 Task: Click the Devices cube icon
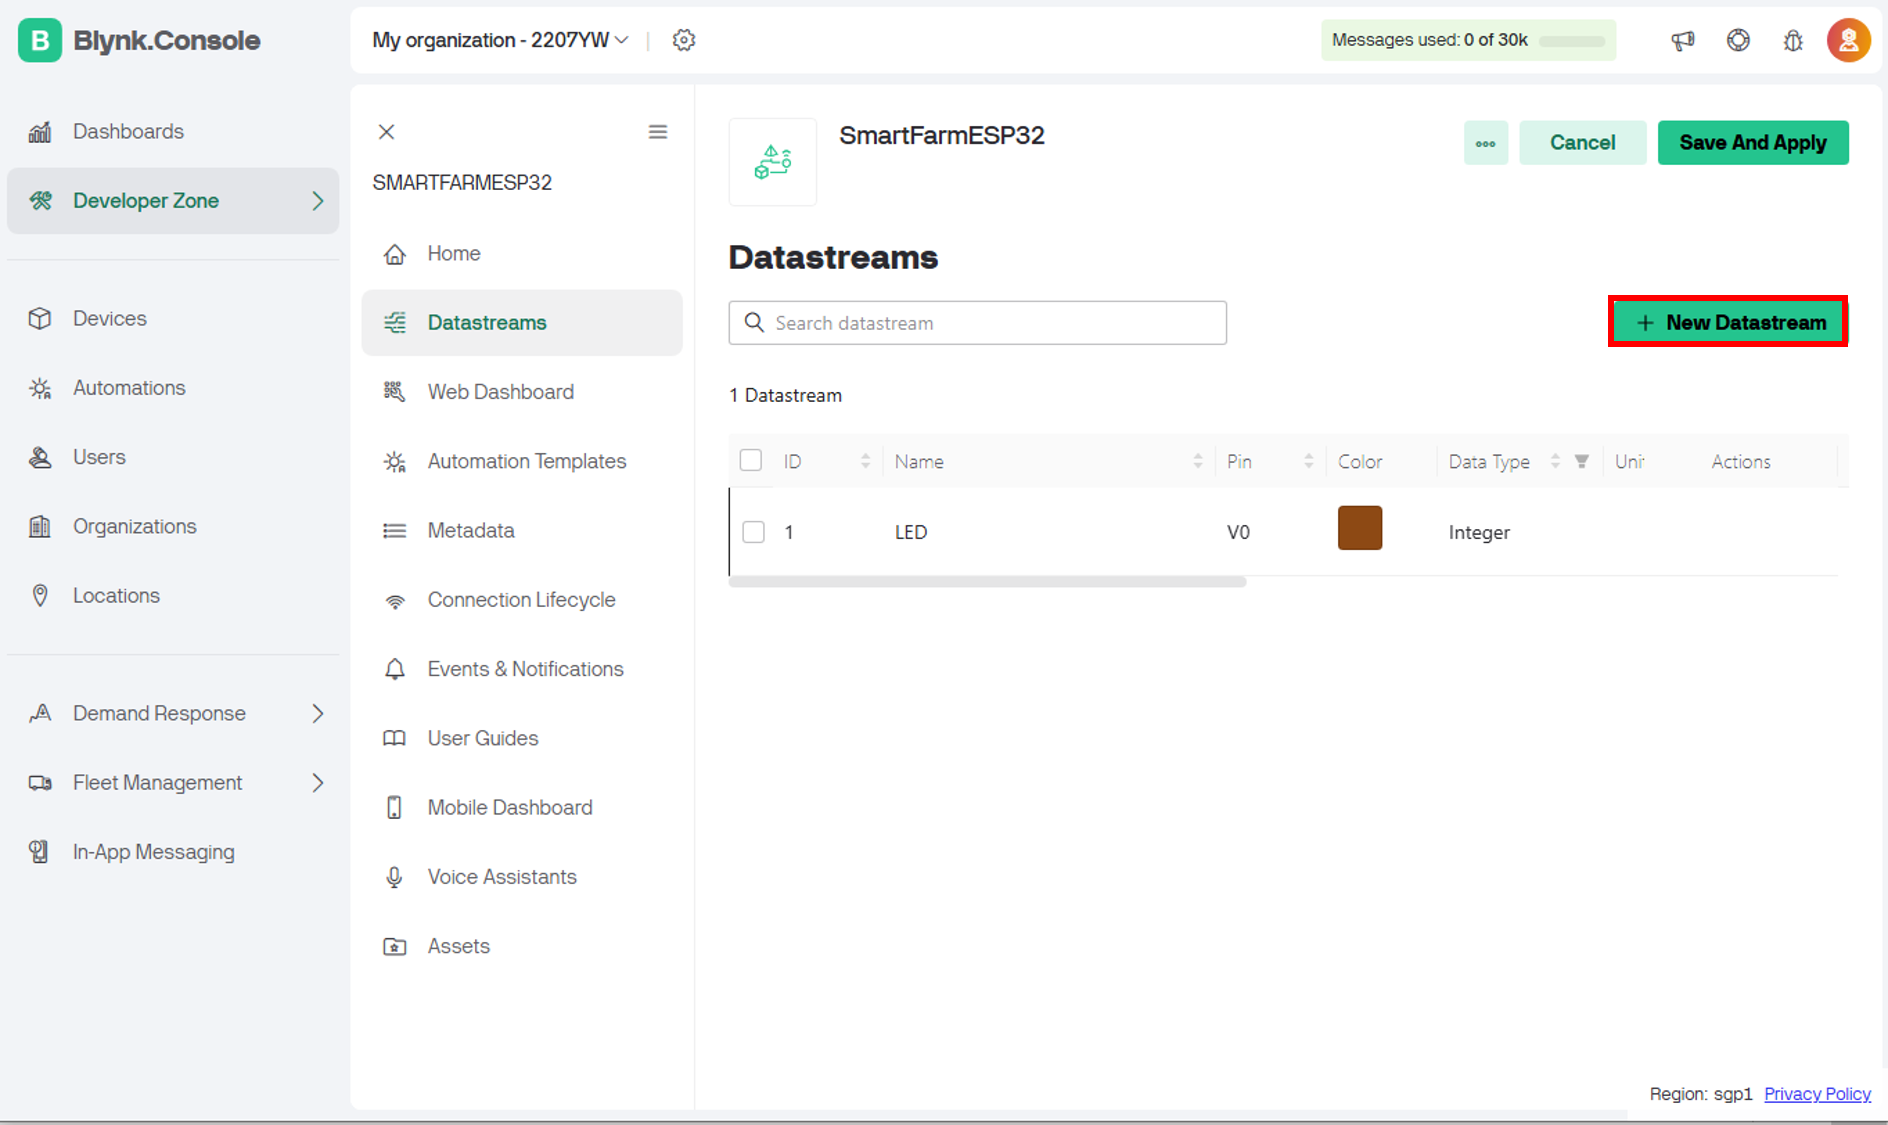tap(40, 318)
